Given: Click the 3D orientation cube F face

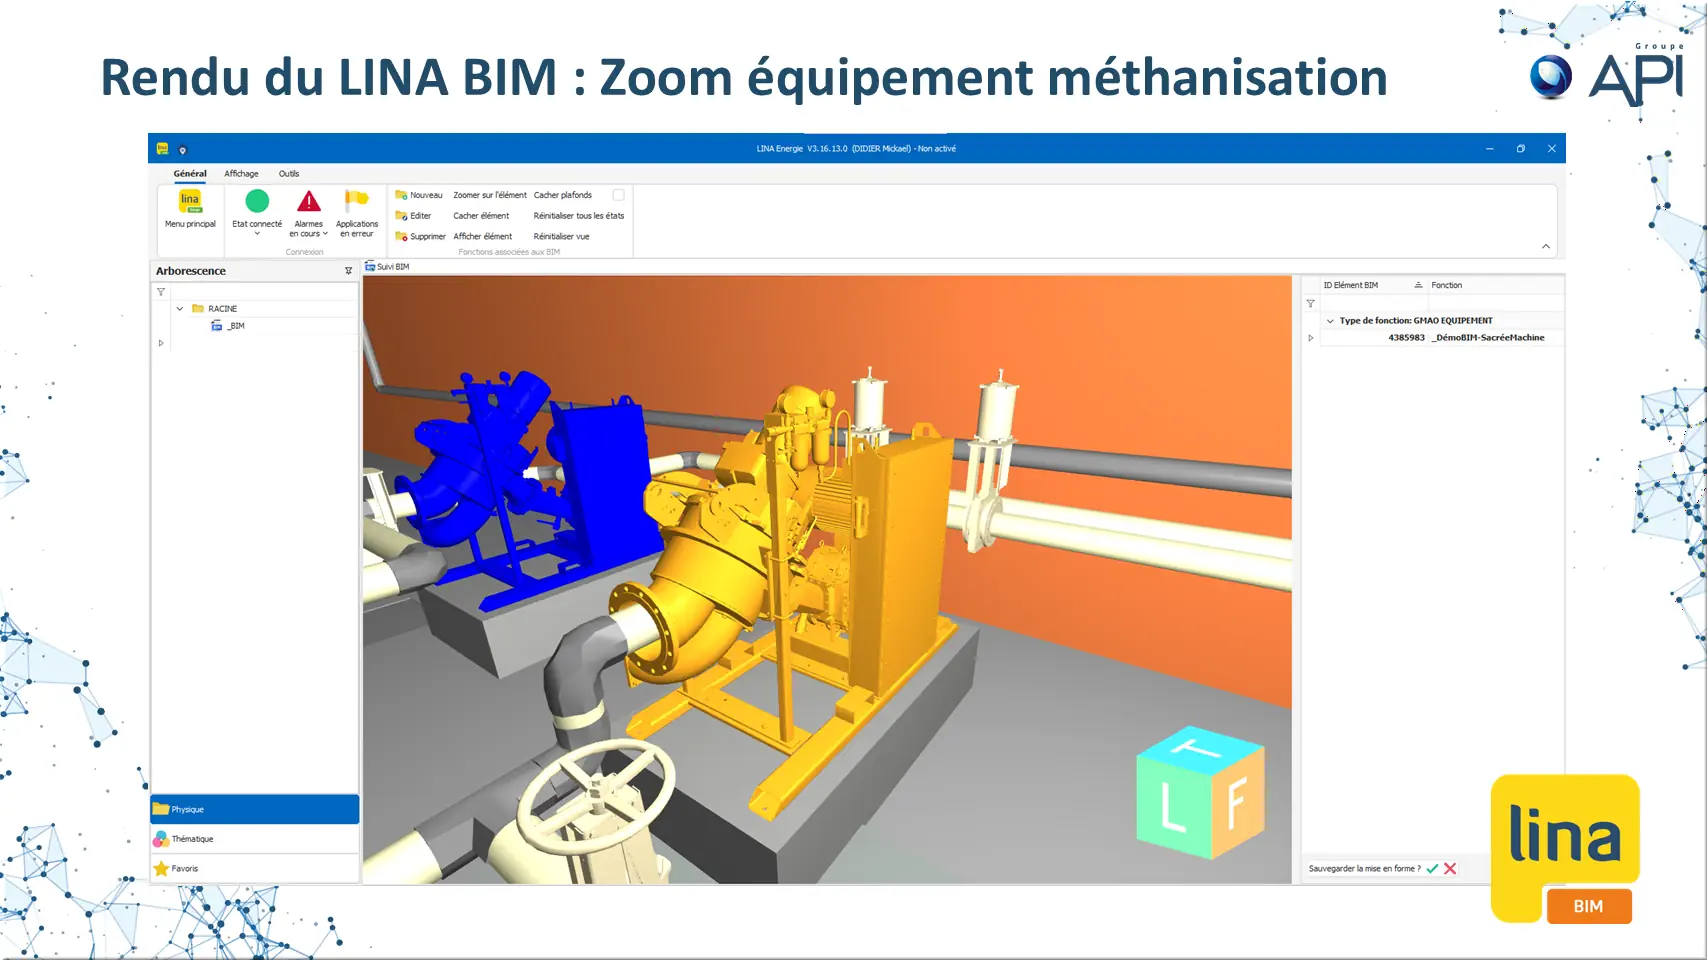Looking at the screenshot, I should pos(1238,802).
